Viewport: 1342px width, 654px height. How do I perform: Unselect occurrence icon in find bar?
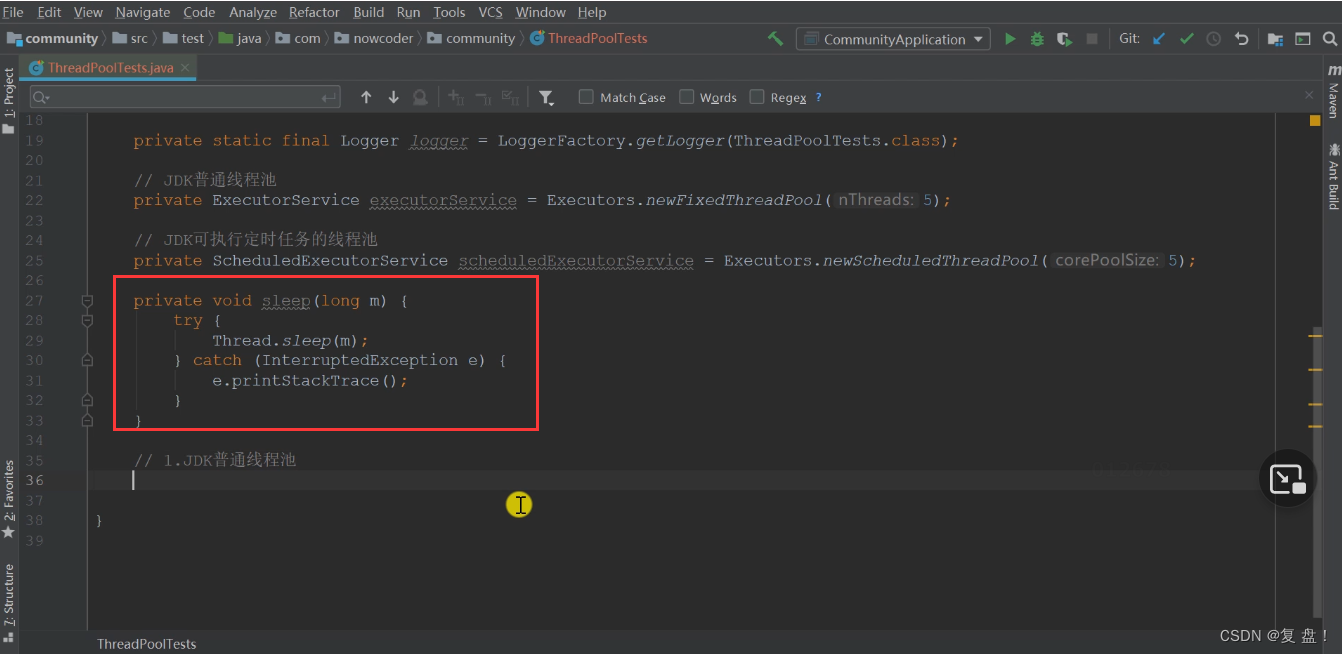coord(483,97)
